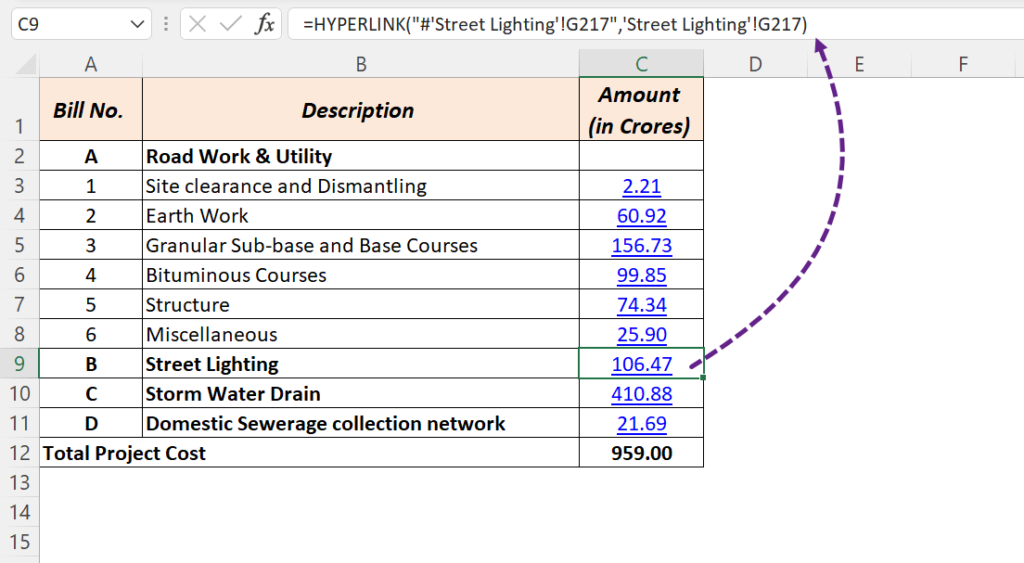This screenshot has height=563, width=1024.
Task: Select row 1 header
Action: [20, 110]
